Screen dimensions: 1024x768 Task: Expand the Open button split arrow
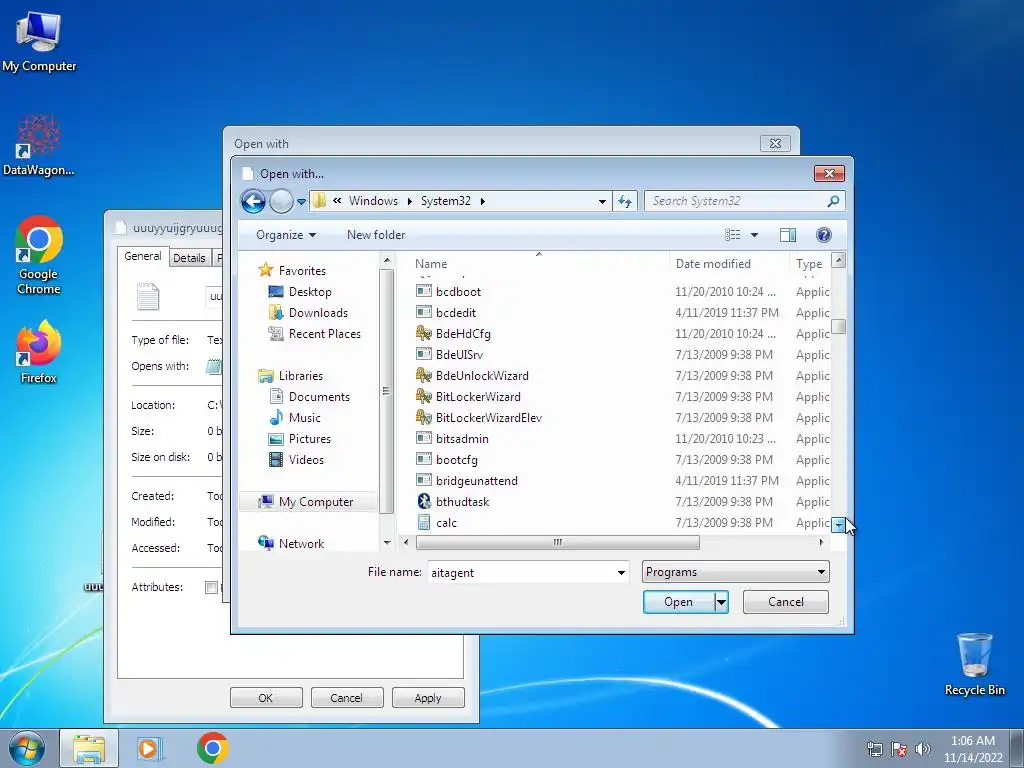721,602
